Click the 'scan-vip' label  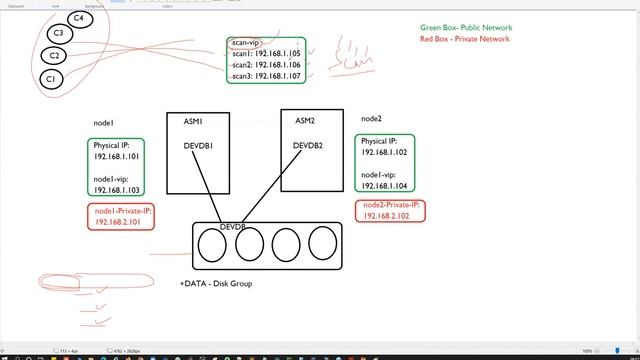(x=245, y=42)
